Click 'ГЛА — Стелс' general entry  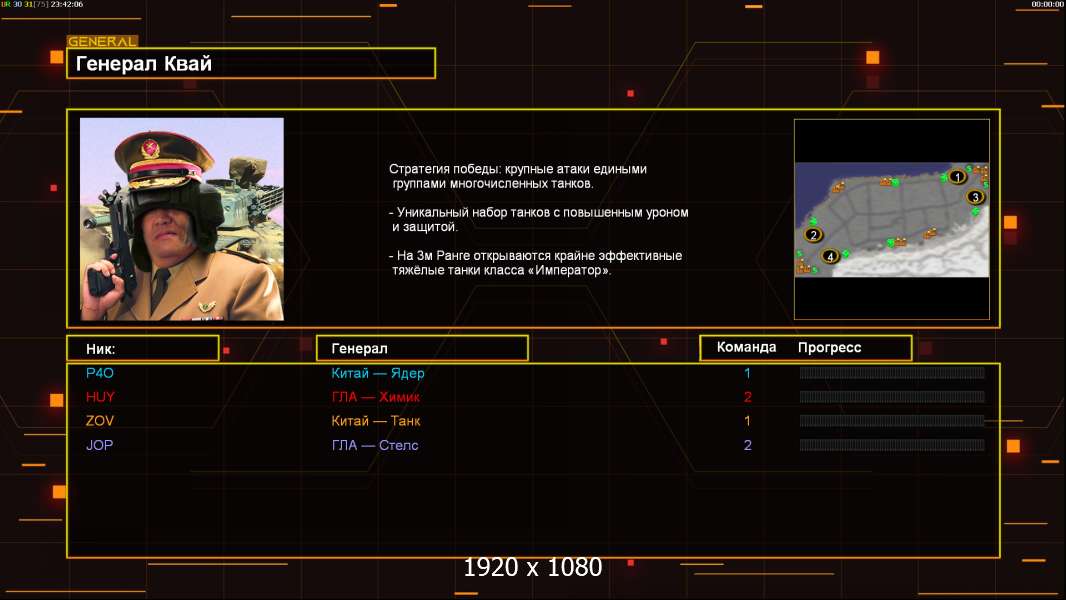coord(375,445)
